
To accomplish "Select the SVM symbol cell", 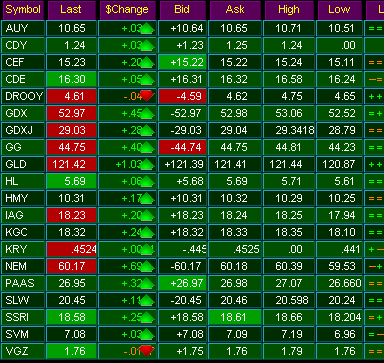I will [23, 334].
